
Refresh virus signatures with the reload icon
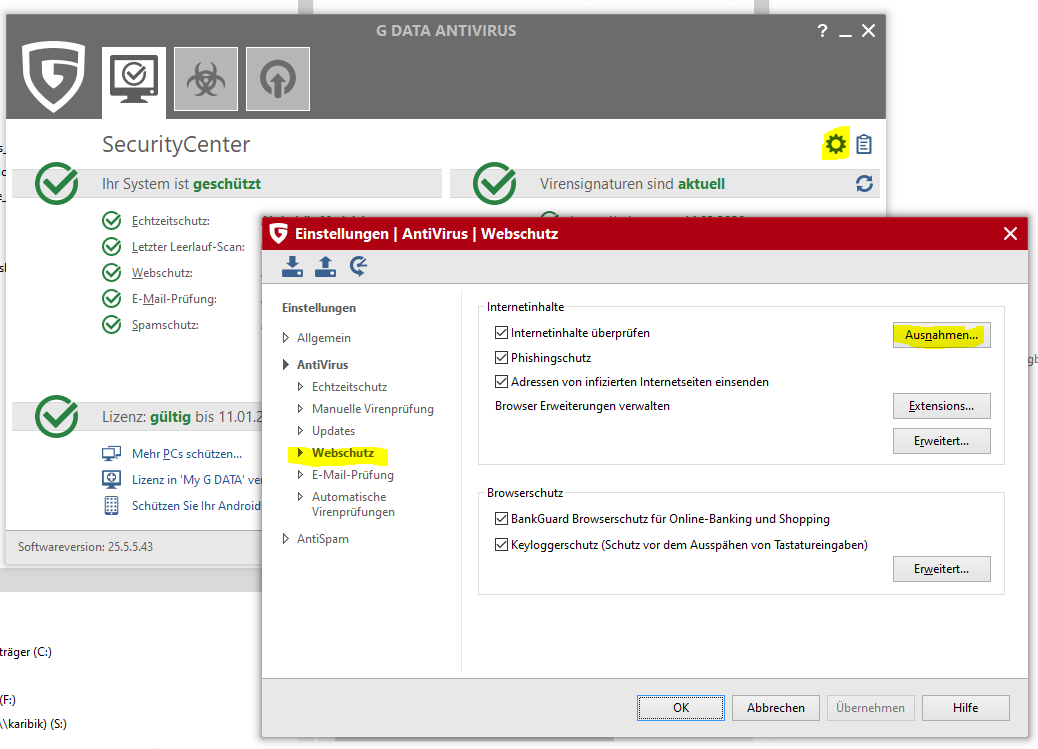point(864,183)
